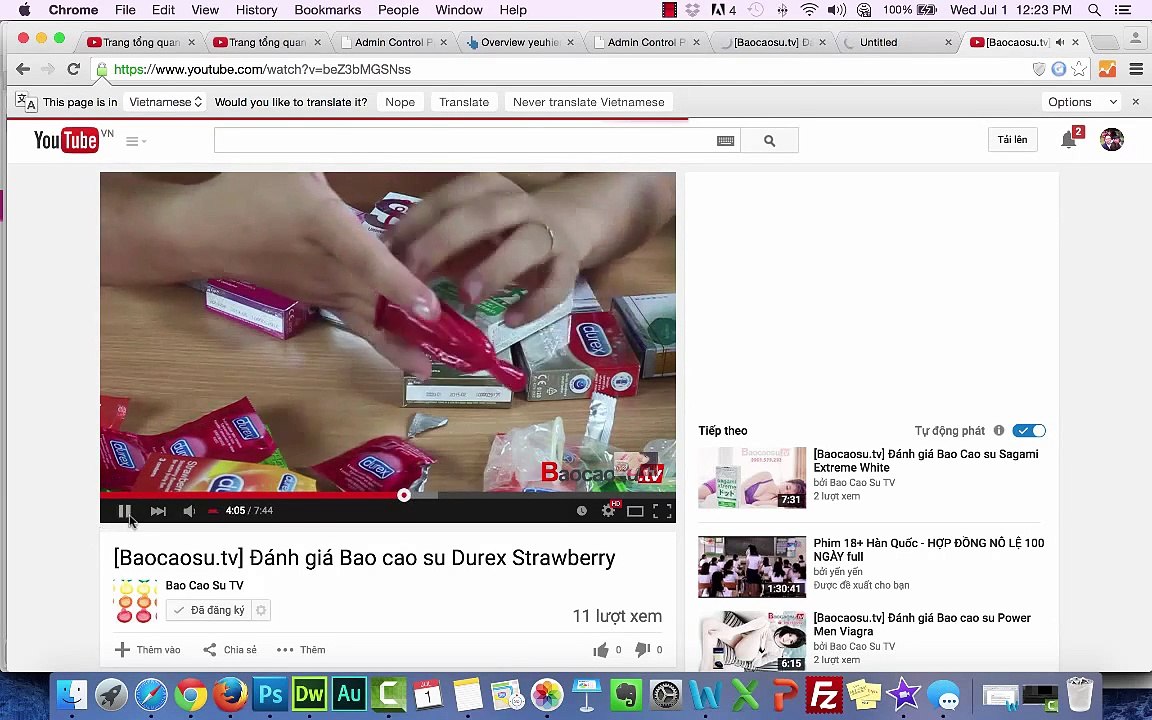Open the on-screen keyboard icon in search
The width and height of the screenshot is (1152, 720).
coord(725,141)
